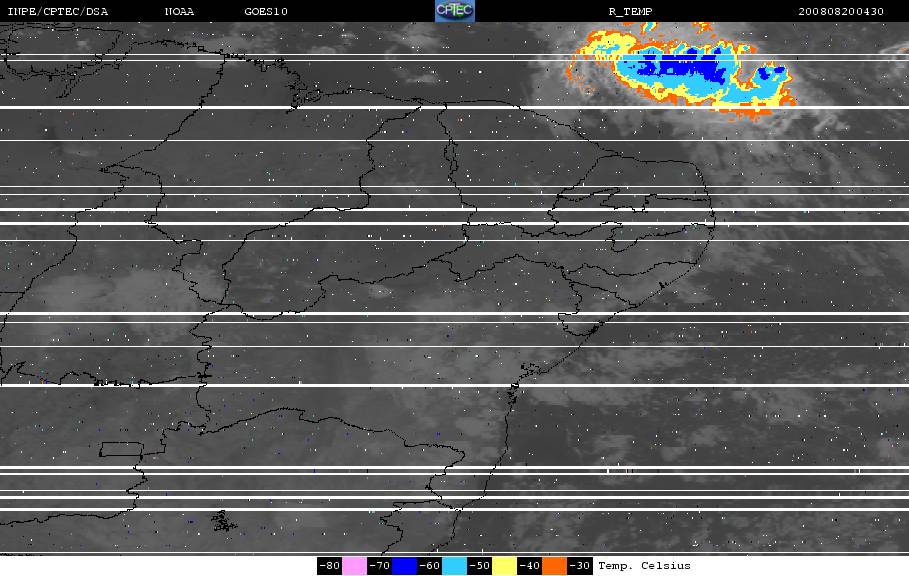Pick the orange -40 to -30 swatch

point(554,566)
